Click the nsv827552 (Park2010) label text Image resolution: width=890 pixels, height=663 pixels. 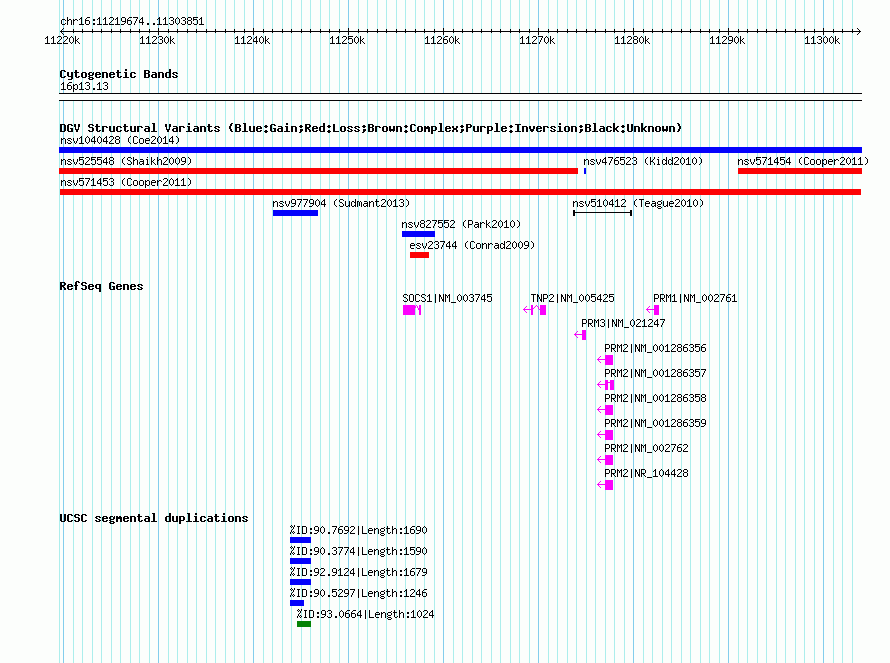(461, 224)
